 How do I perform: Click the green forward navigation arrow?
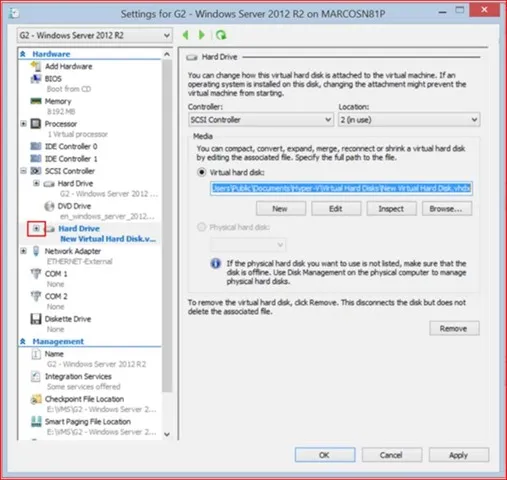tap(202, 35)
